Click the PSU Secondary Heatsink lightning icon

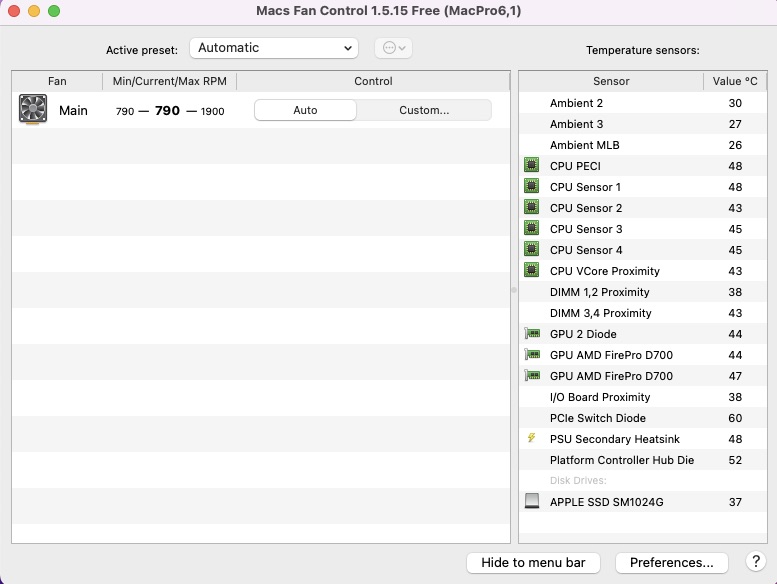[531, 438]
